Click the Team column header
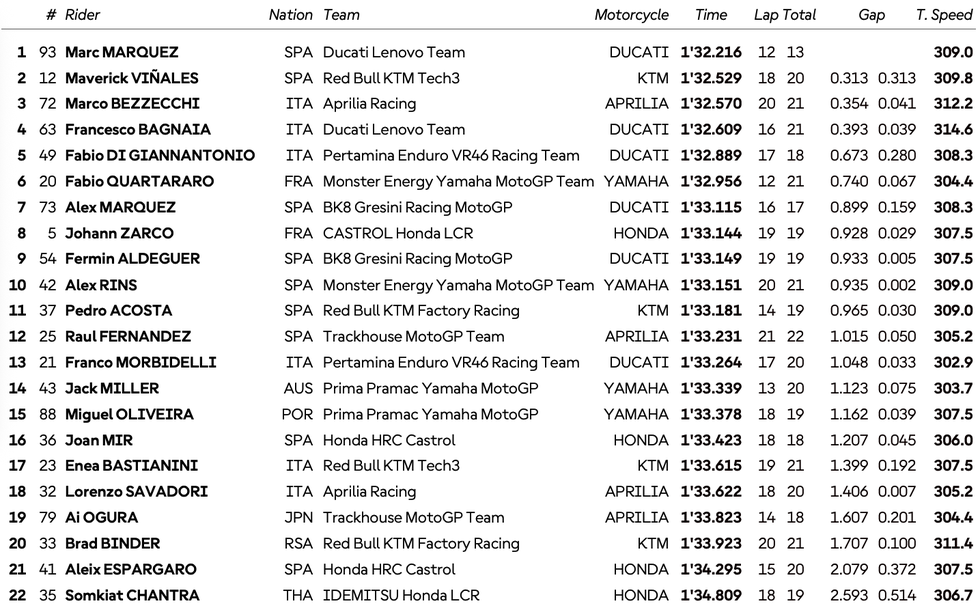The width and height of the screenshot is (980, 608). point(341,15)
